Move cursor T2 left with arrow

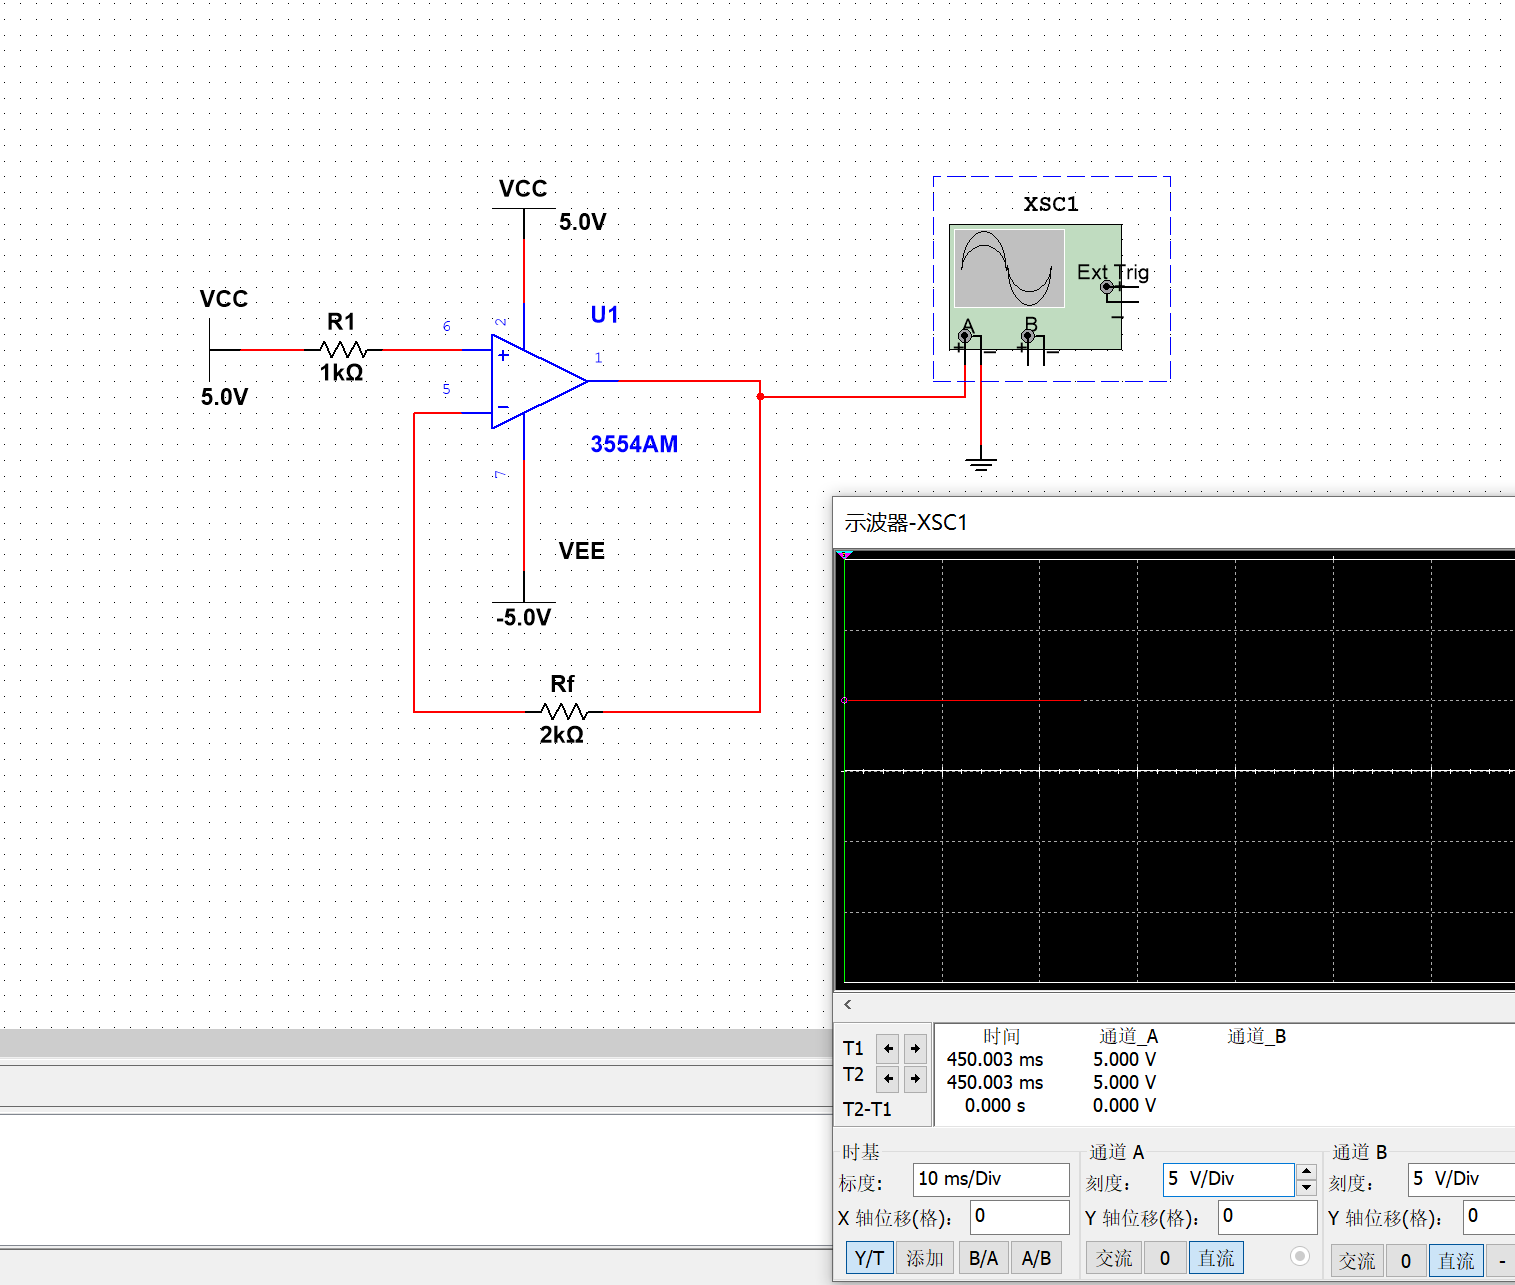point(888,1079)
